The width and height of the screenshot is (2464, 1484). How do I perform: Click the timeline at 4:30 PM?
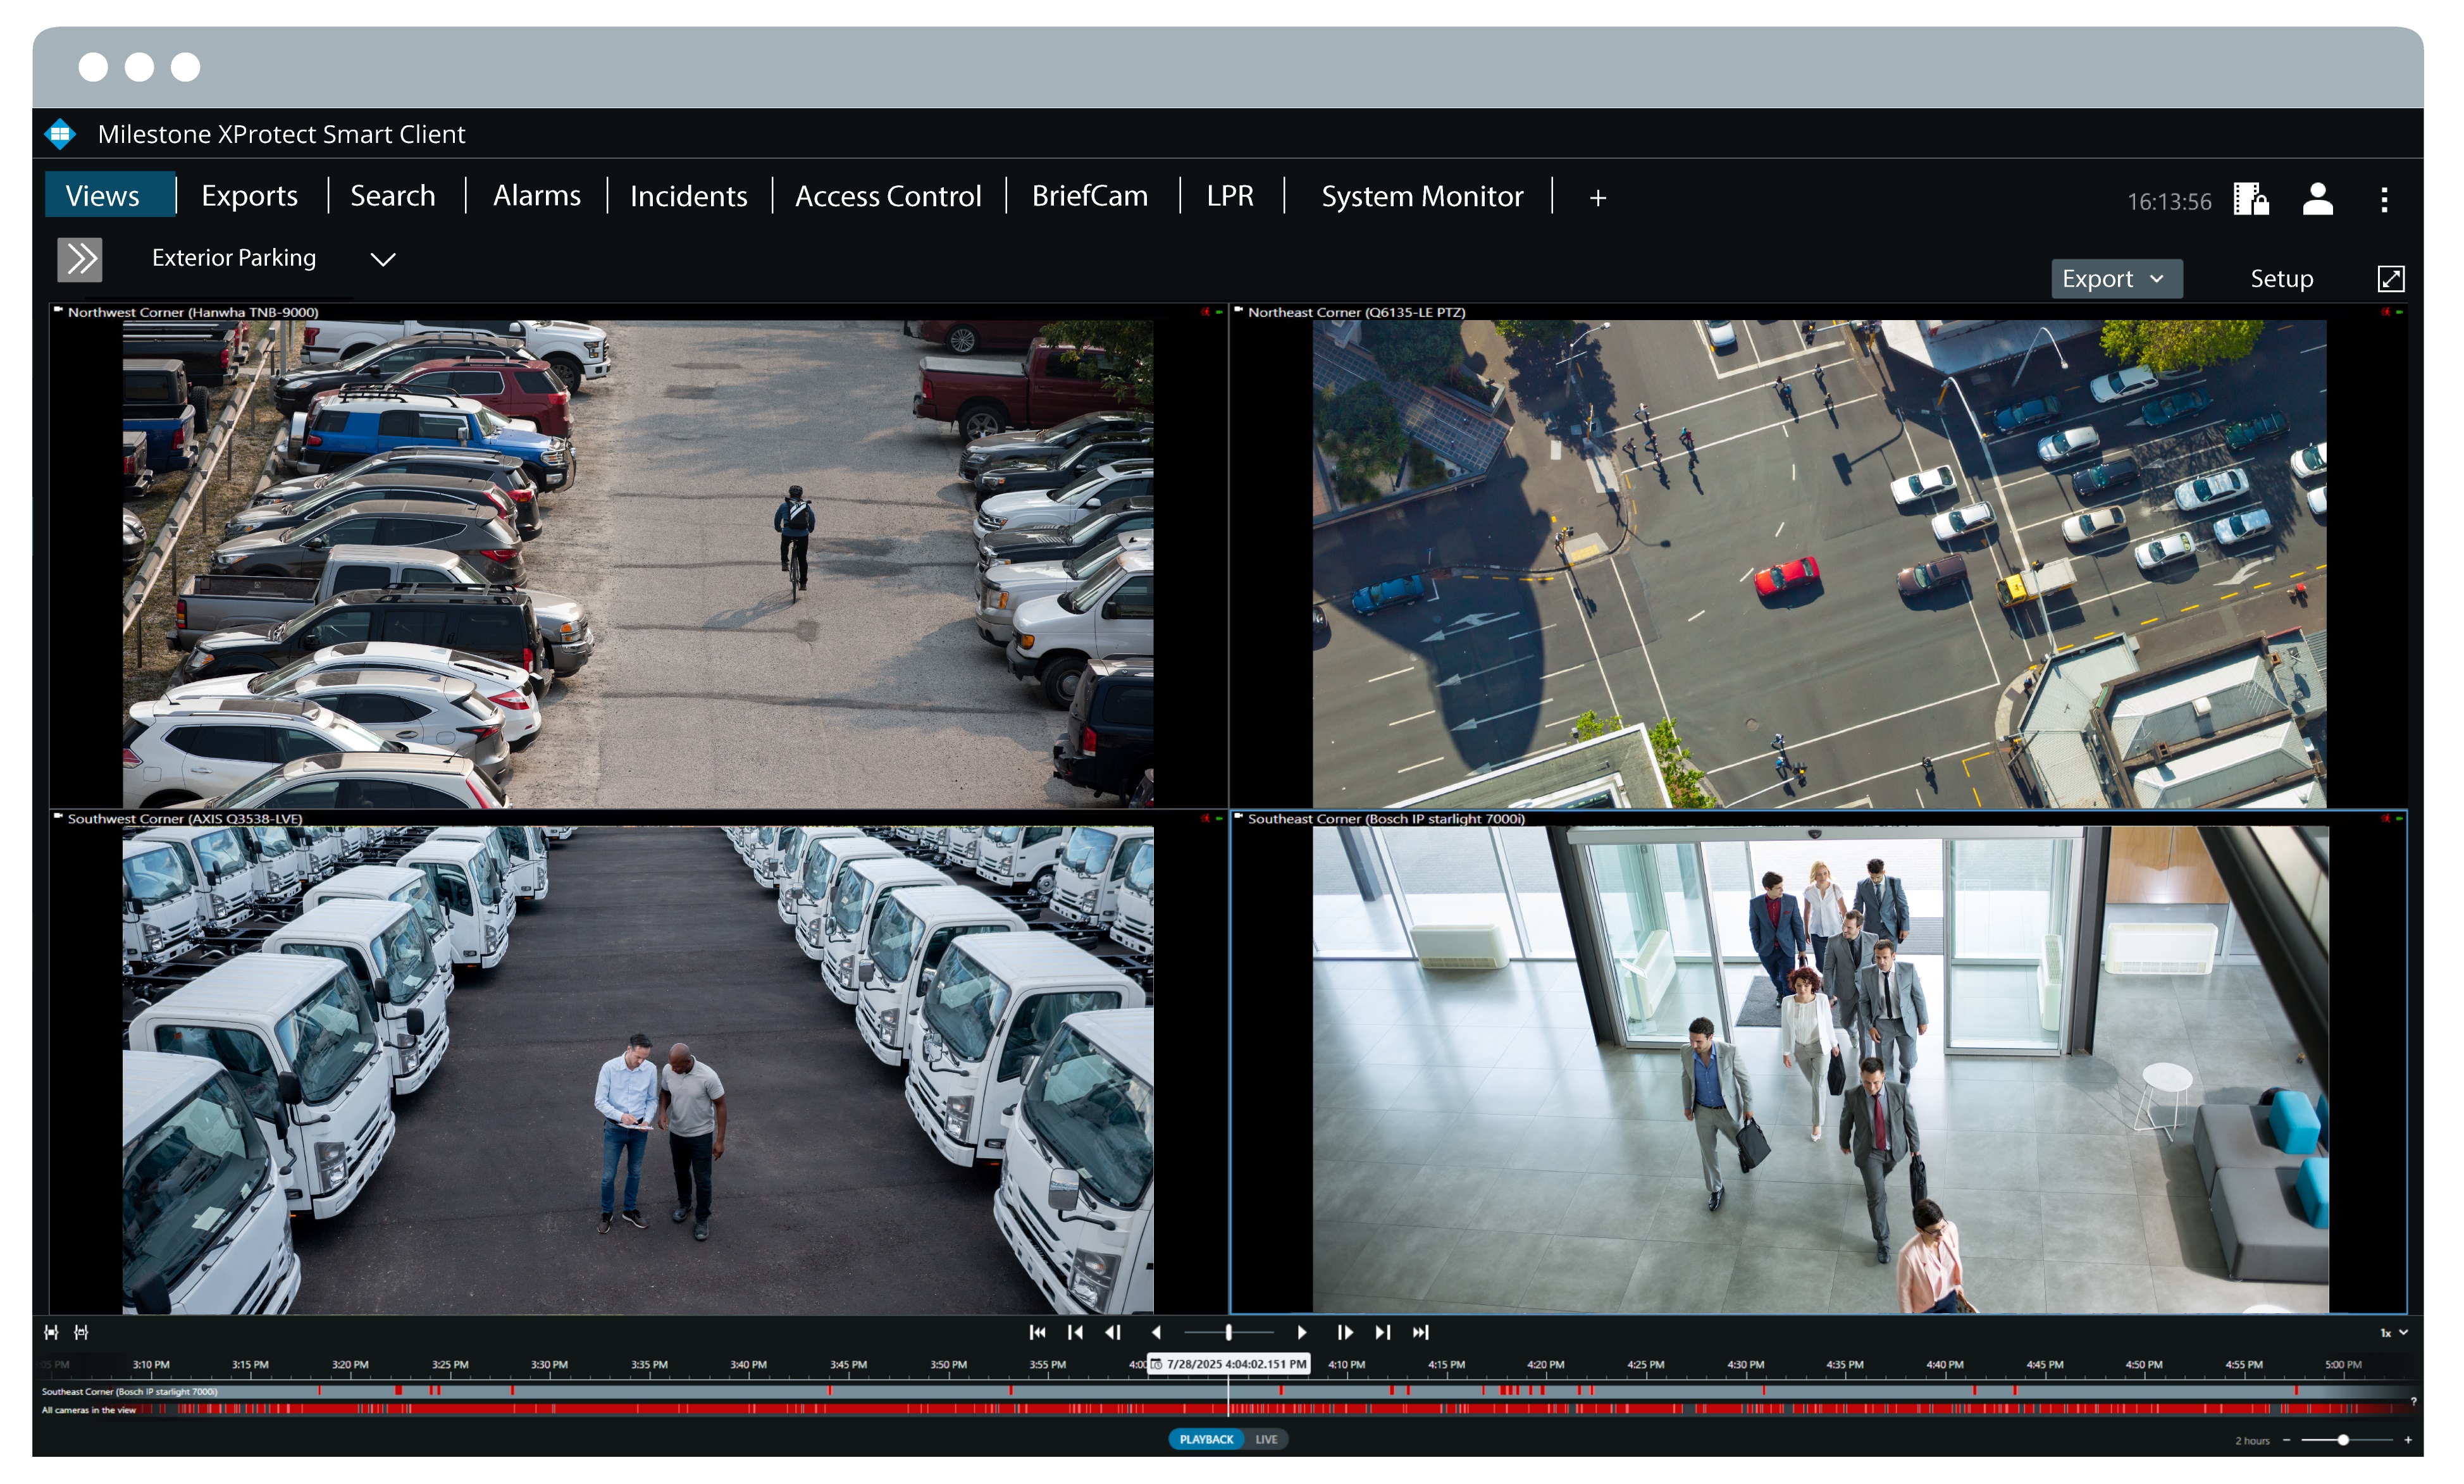1746,1365
